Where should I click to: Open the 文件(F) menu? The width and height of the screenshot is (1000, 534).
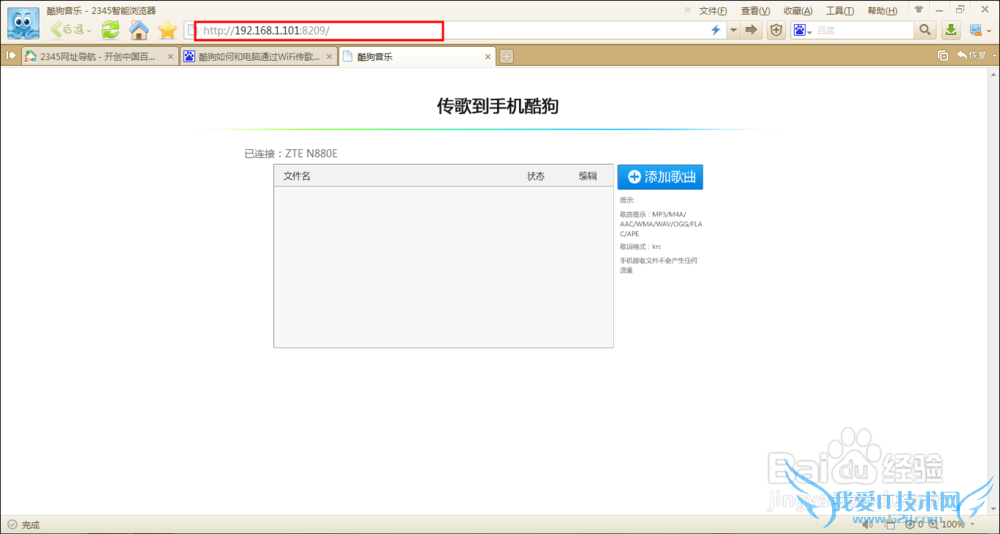pos(713,11)
